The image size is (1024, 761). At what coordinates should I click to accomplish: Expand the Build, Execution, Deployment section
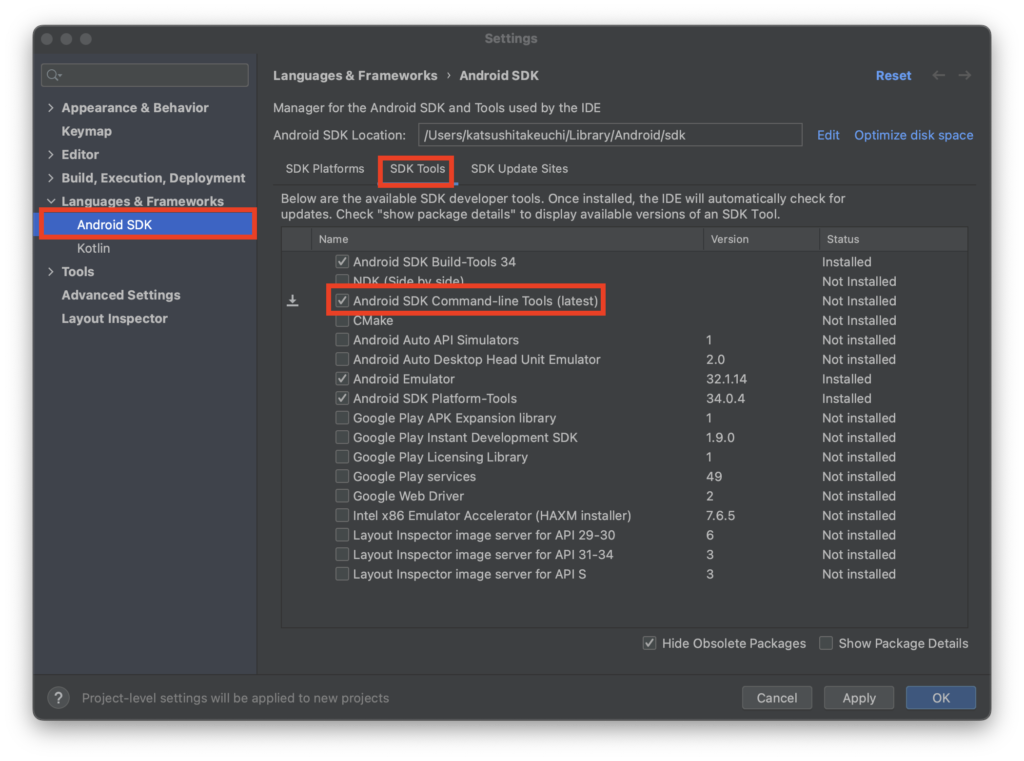point(51,178)
